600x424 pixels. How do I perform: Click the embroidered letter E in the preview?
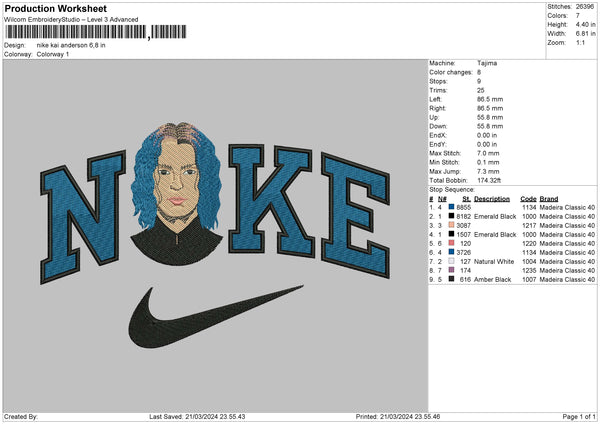pyautogui.click(x=355, y=215)
